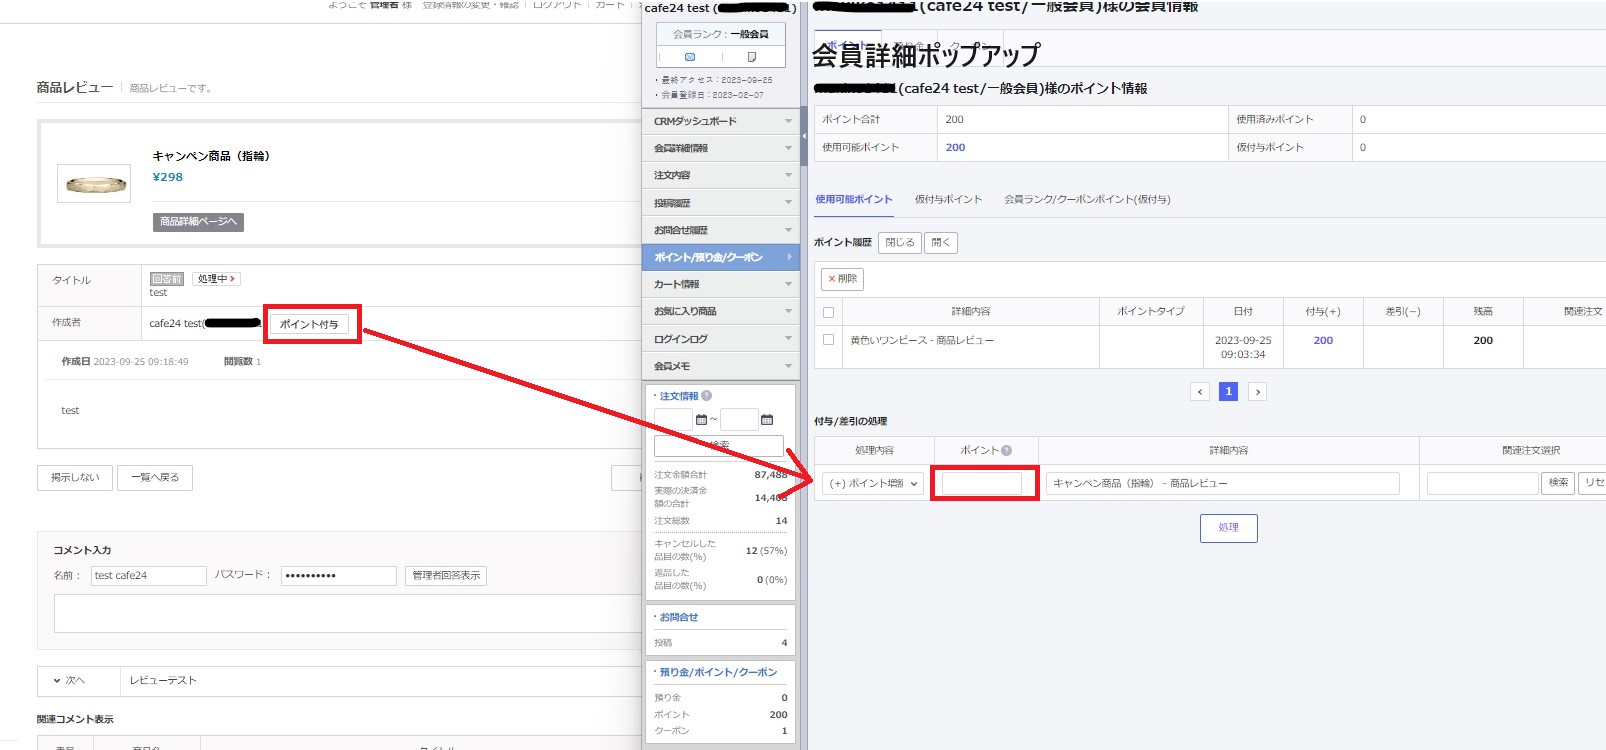Go to the next page of point history
This screenshot has width=1606, height=750.
(x=1258, y=392)
